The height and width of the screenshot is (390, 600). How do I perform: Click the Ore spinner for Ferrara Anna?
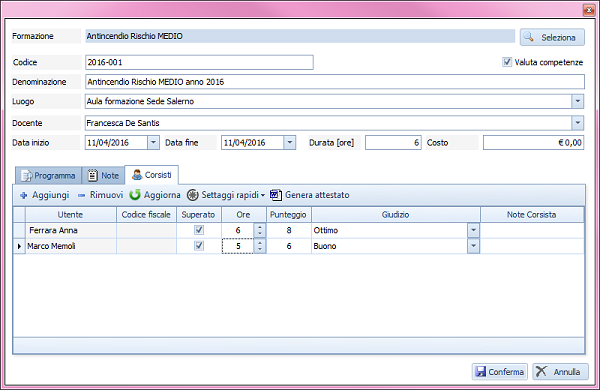[x=260, y=230]
